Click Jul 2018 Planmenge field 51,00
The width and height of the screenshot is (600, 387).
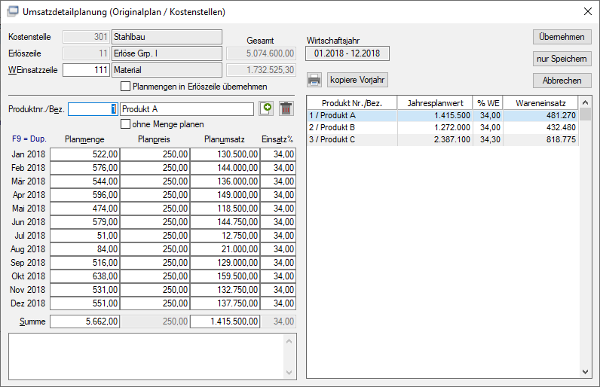click(85, 235)
